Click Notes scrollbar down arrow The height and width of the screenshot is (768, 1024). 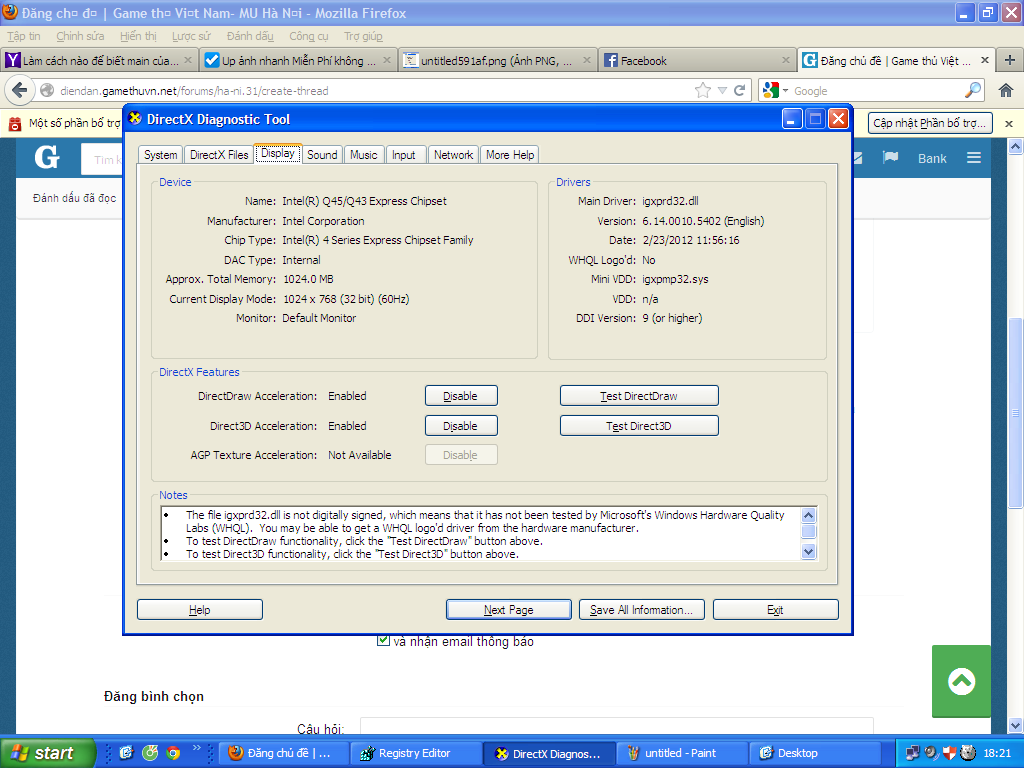tap(808, 552)
